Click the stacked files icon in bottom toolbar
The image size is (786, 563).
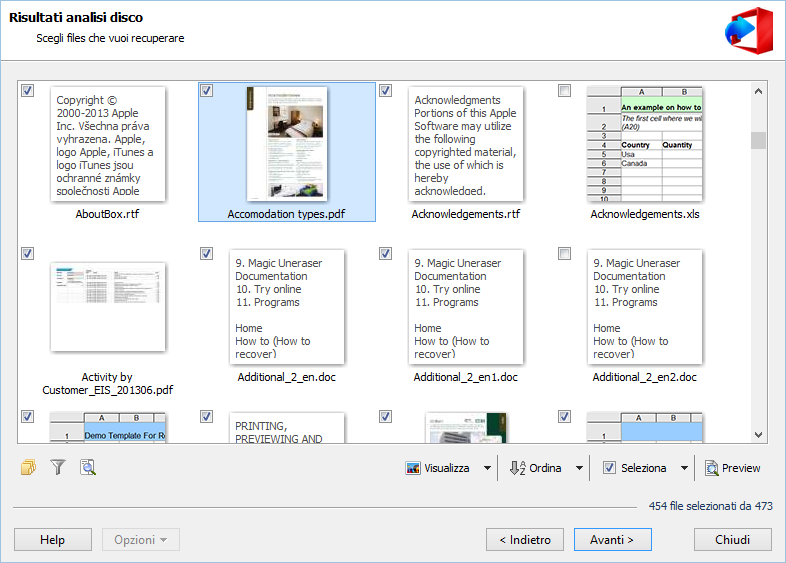(28, 467)
